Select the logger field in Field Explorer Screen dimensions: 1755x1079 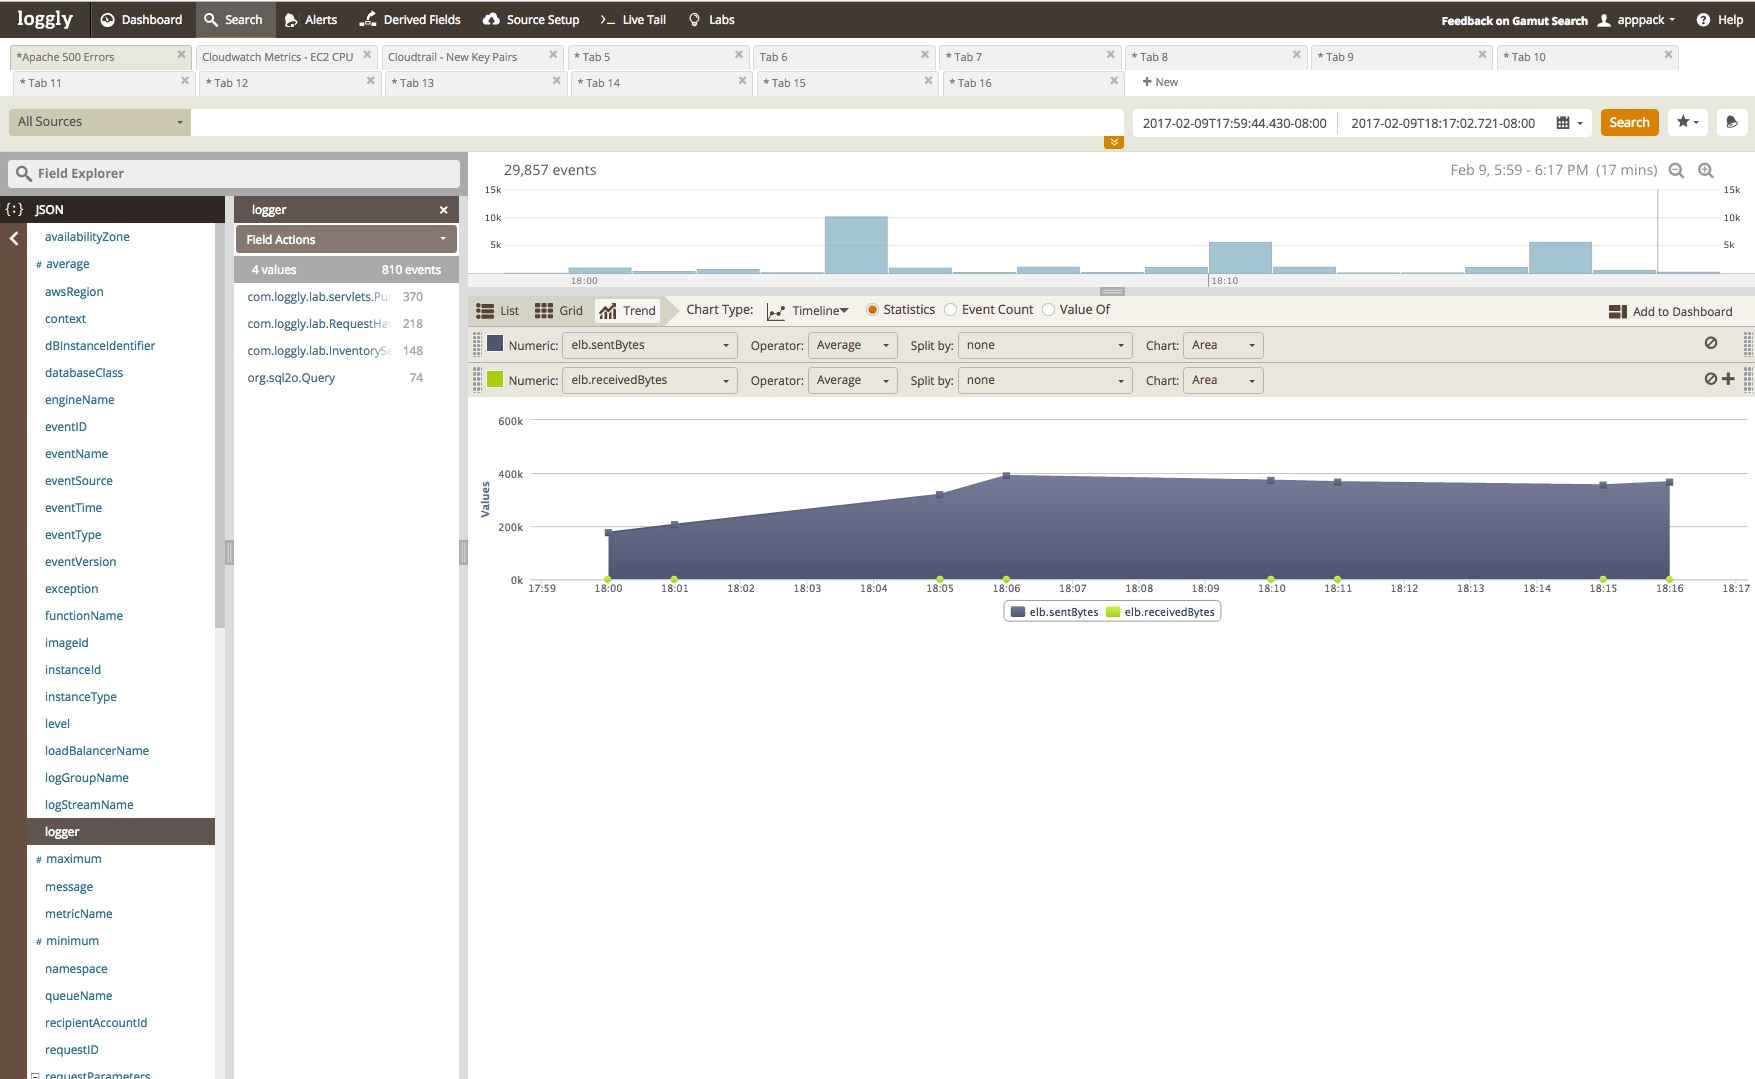point(62,831)
